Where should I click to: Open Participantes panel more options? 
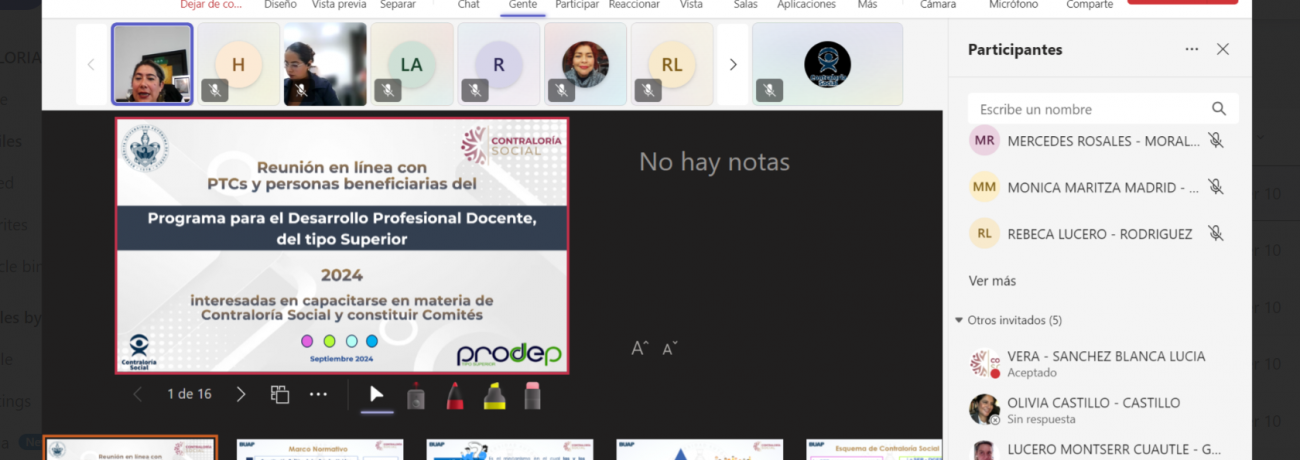tap(1191, 49)
